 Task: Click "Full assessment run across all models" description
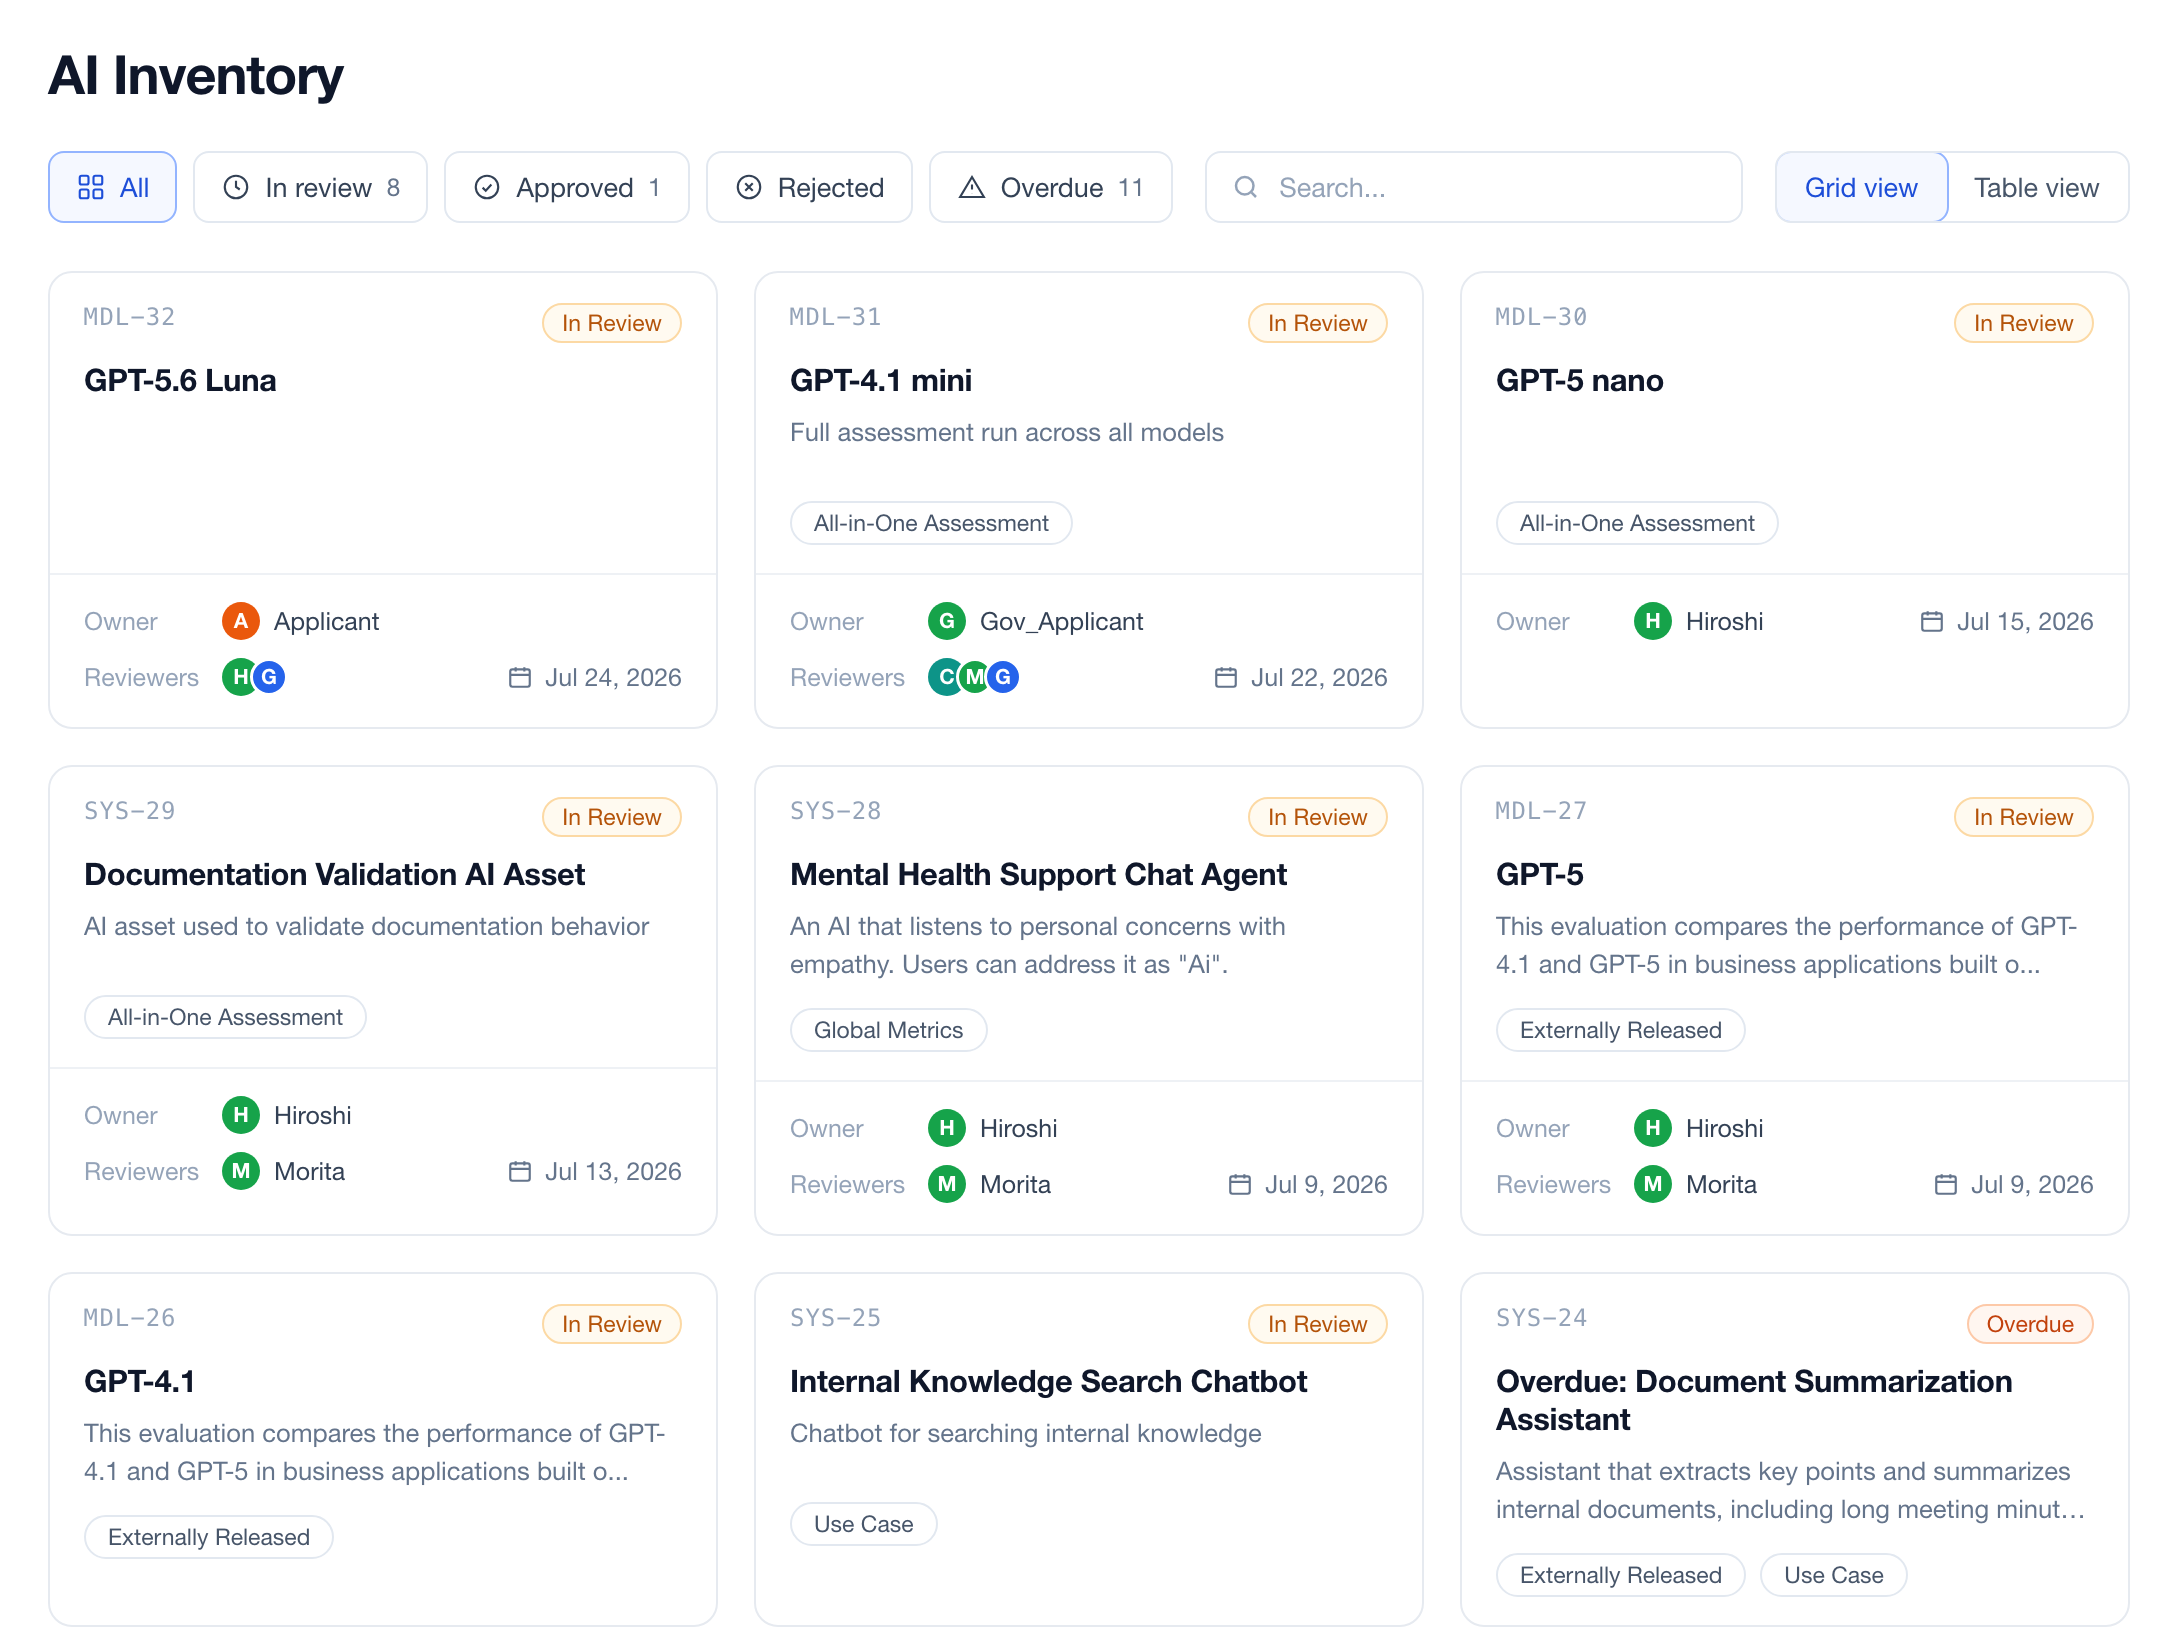1007,432
